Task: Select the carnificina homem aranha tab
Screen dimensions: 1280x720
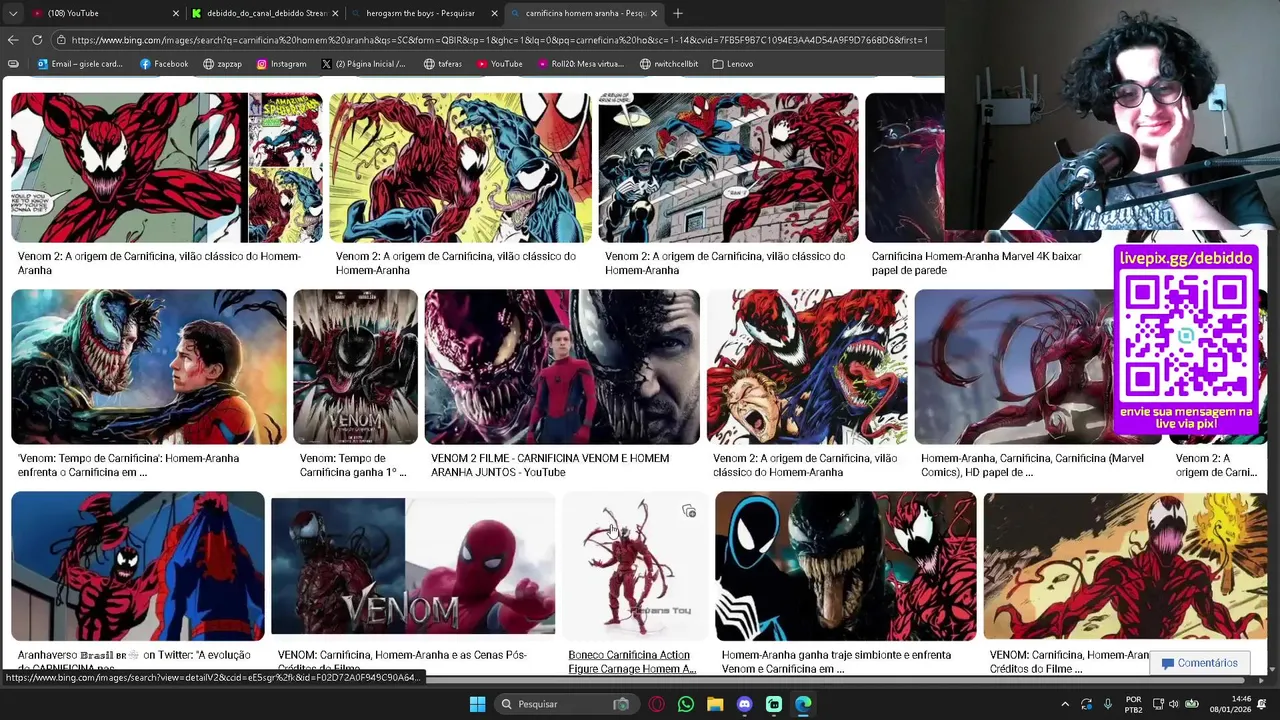Action: click(584, 13)
